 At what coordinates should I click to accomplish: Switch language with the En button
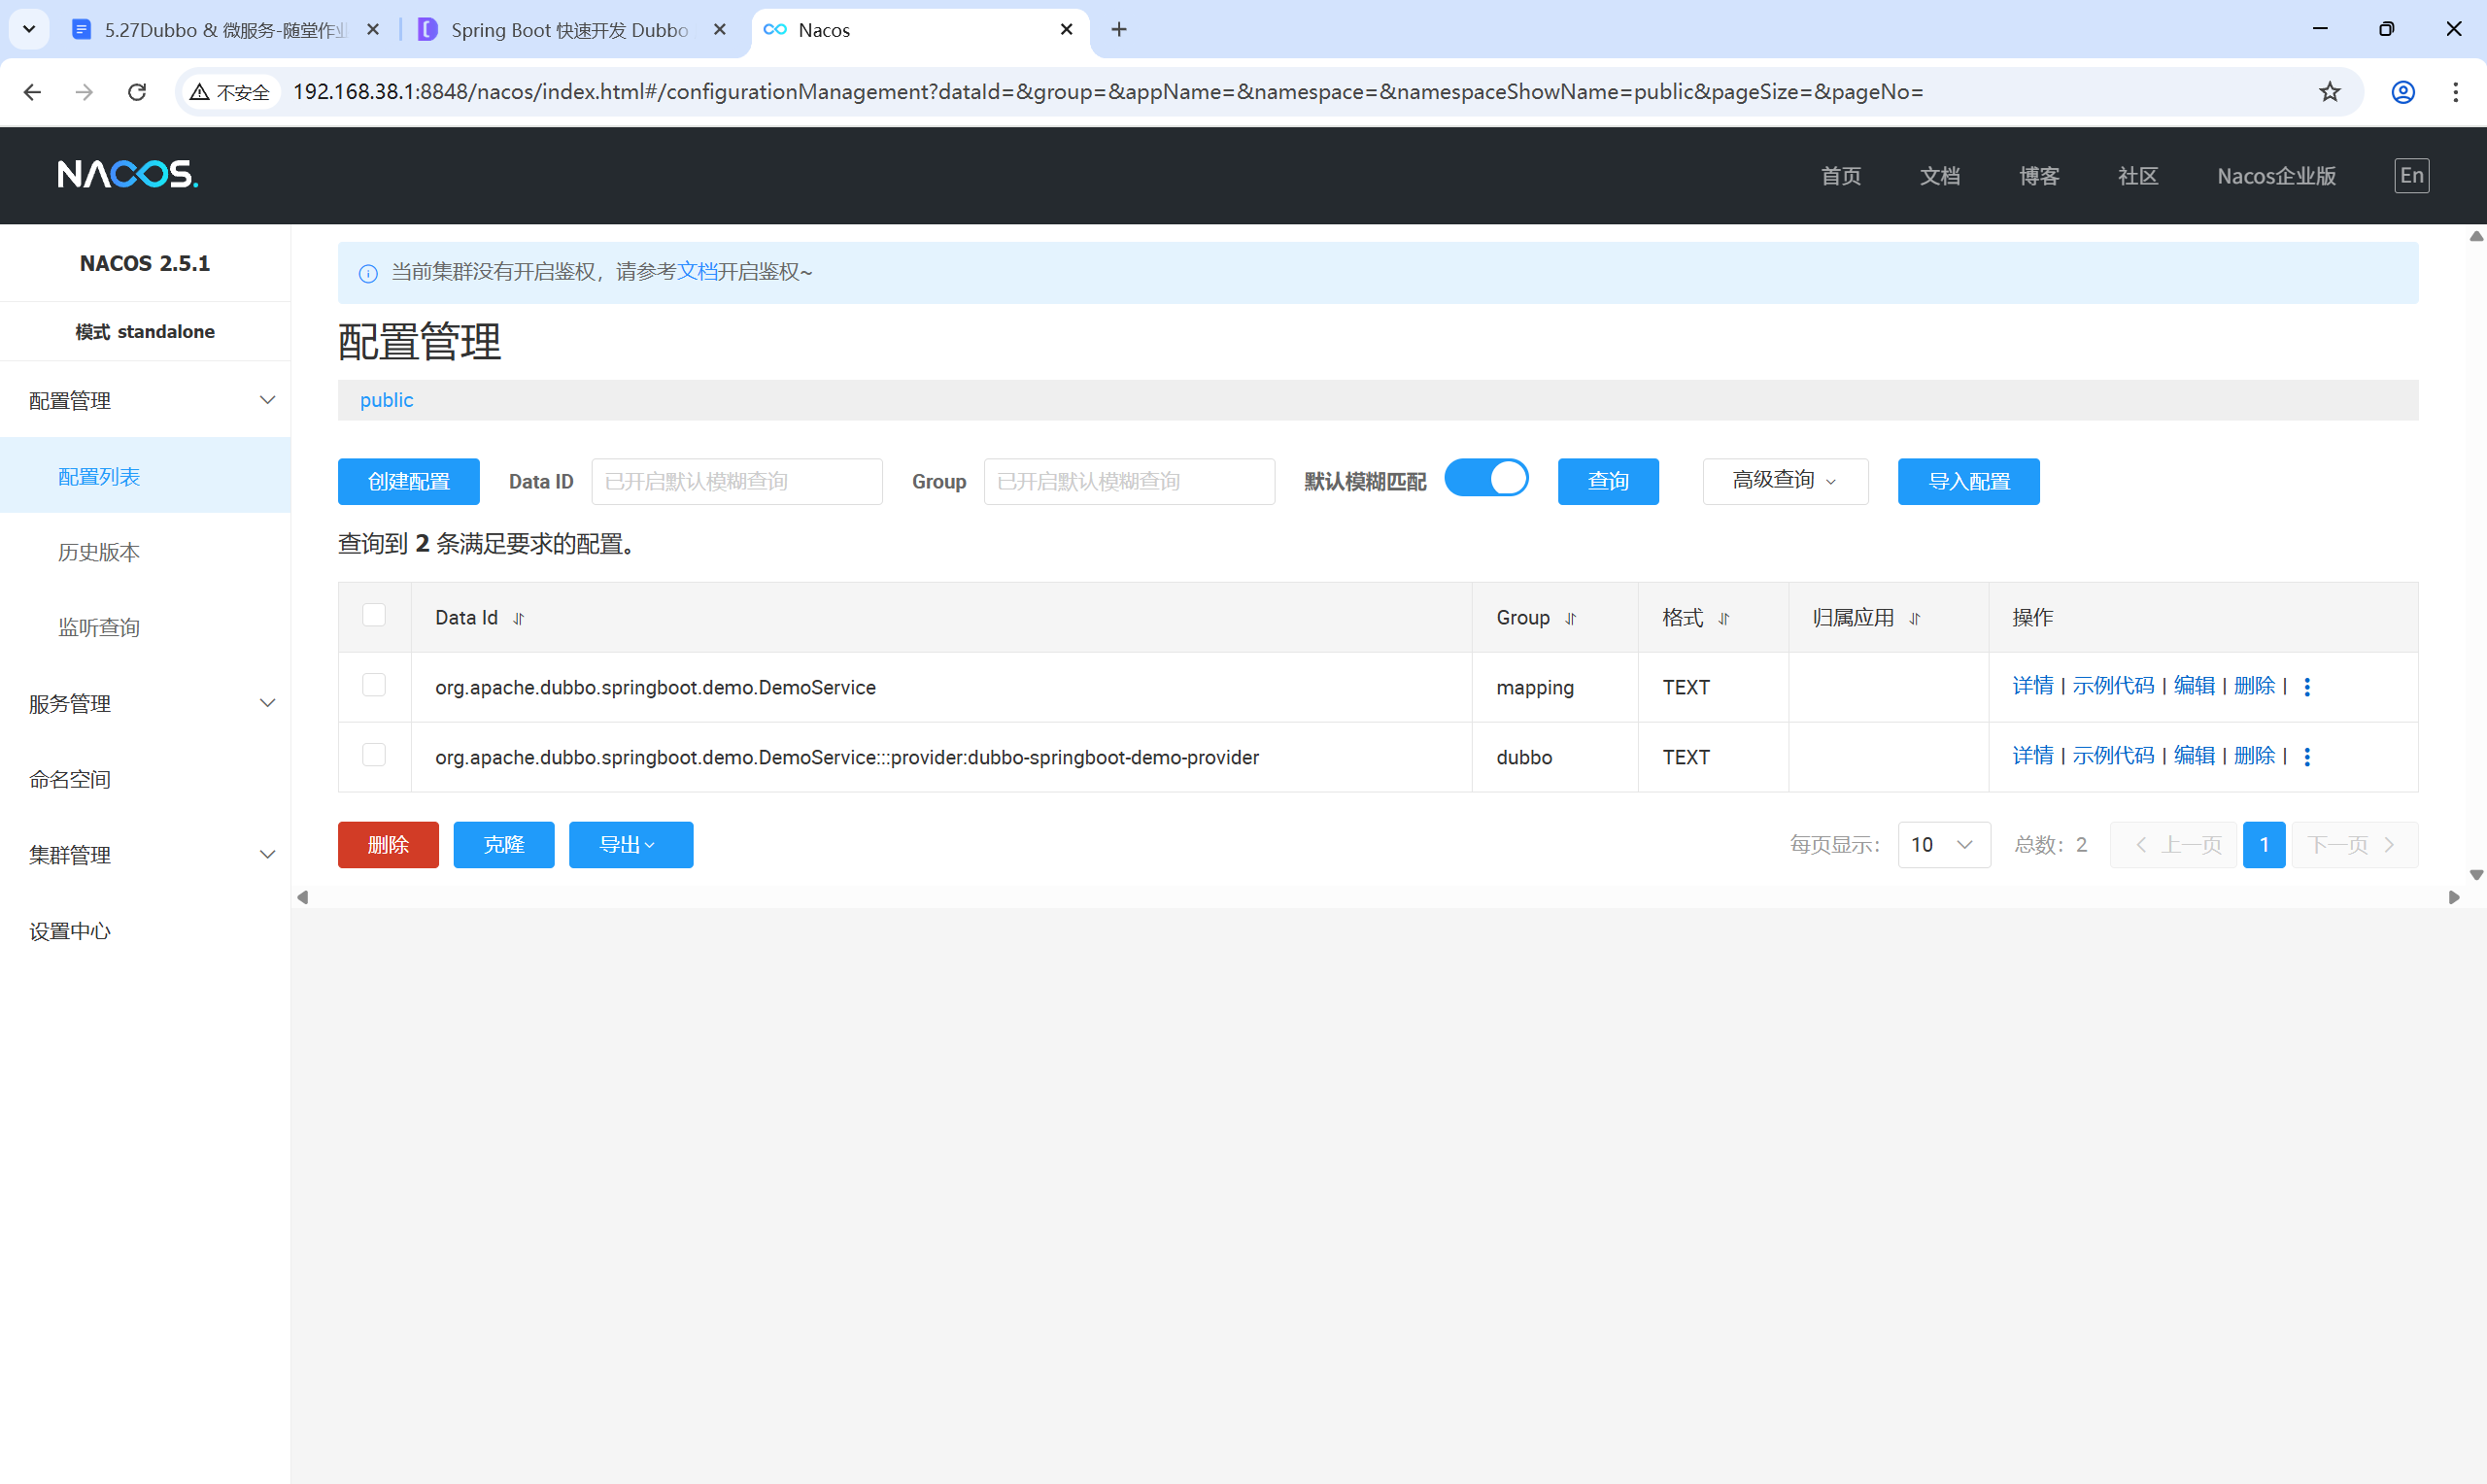(2411, 176)
